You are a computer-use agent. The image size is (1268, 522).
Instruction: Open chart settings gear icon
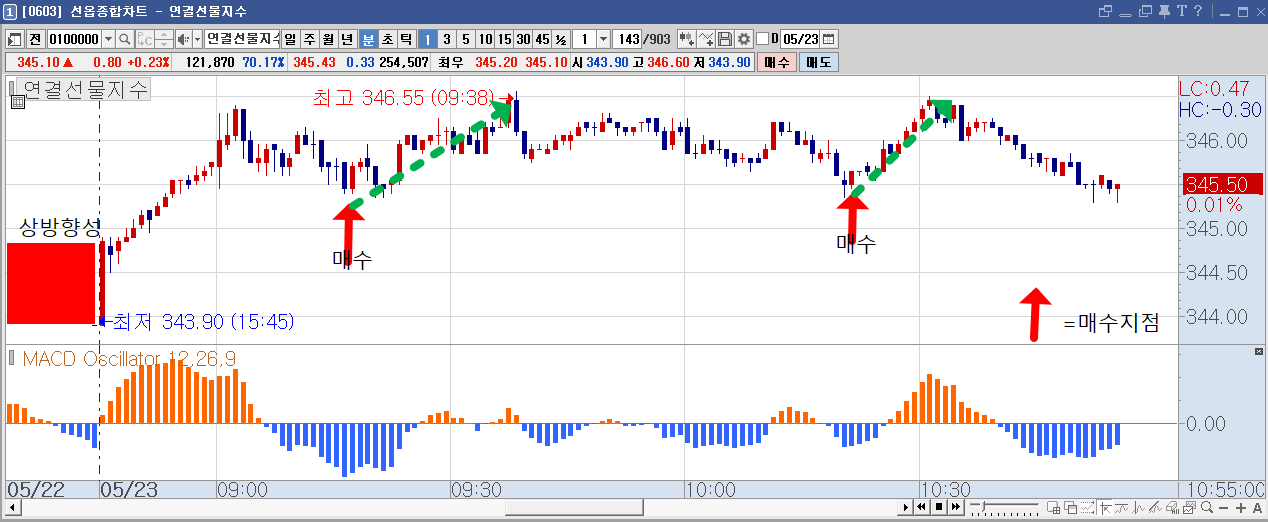point(744,39)
